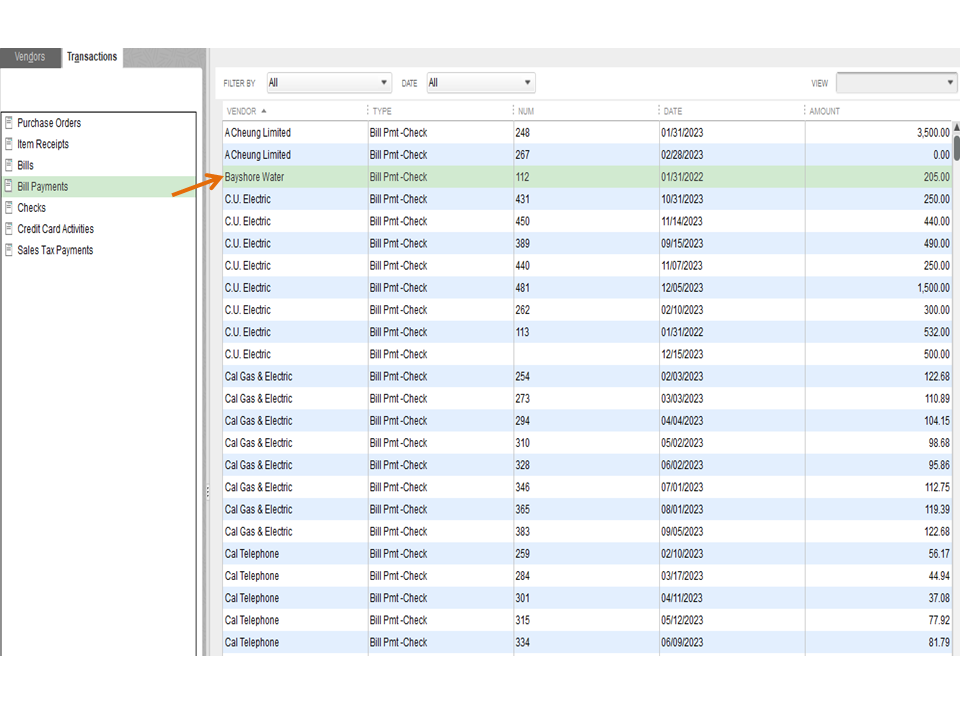Click the Credit Card Activities icon

[x=9, y=229]
